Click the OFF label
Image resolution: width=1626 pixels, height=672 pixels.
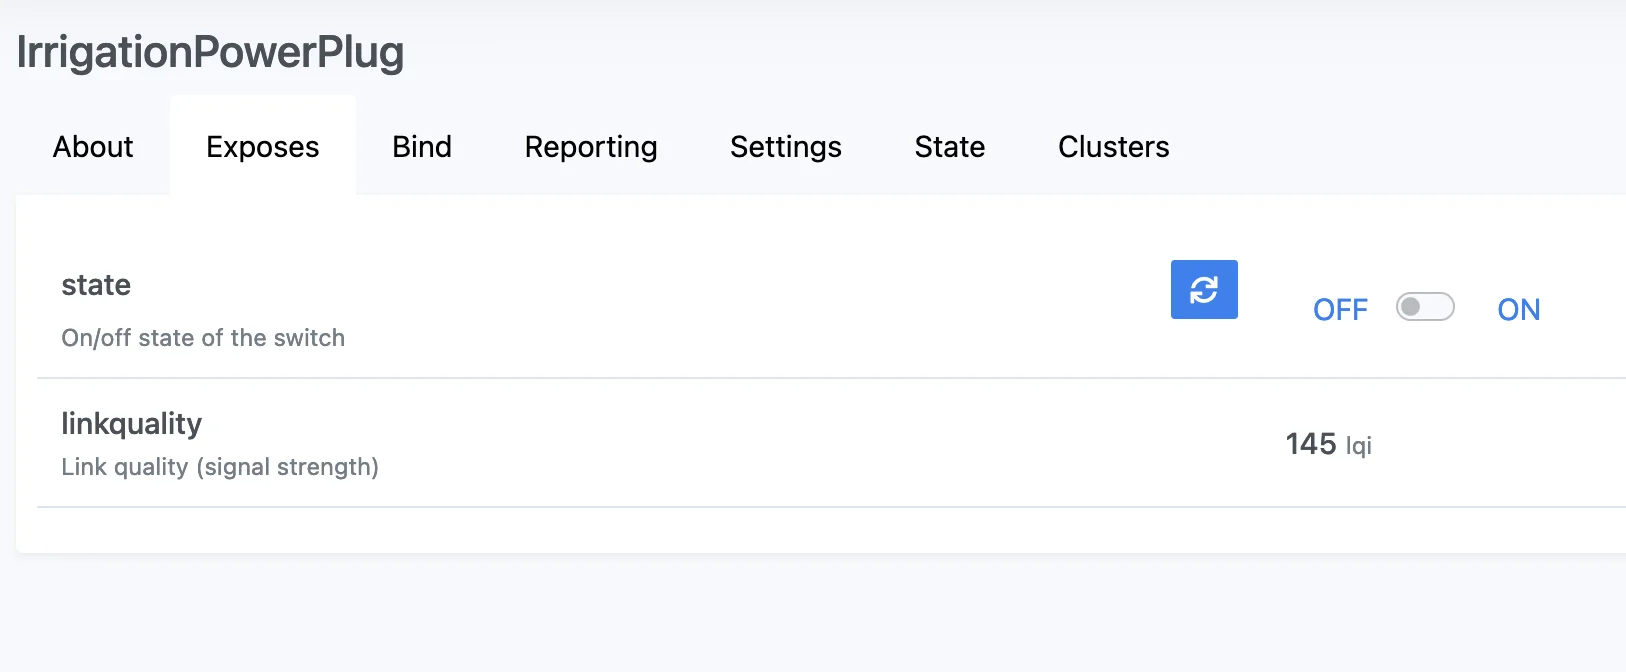point(1340,310)
